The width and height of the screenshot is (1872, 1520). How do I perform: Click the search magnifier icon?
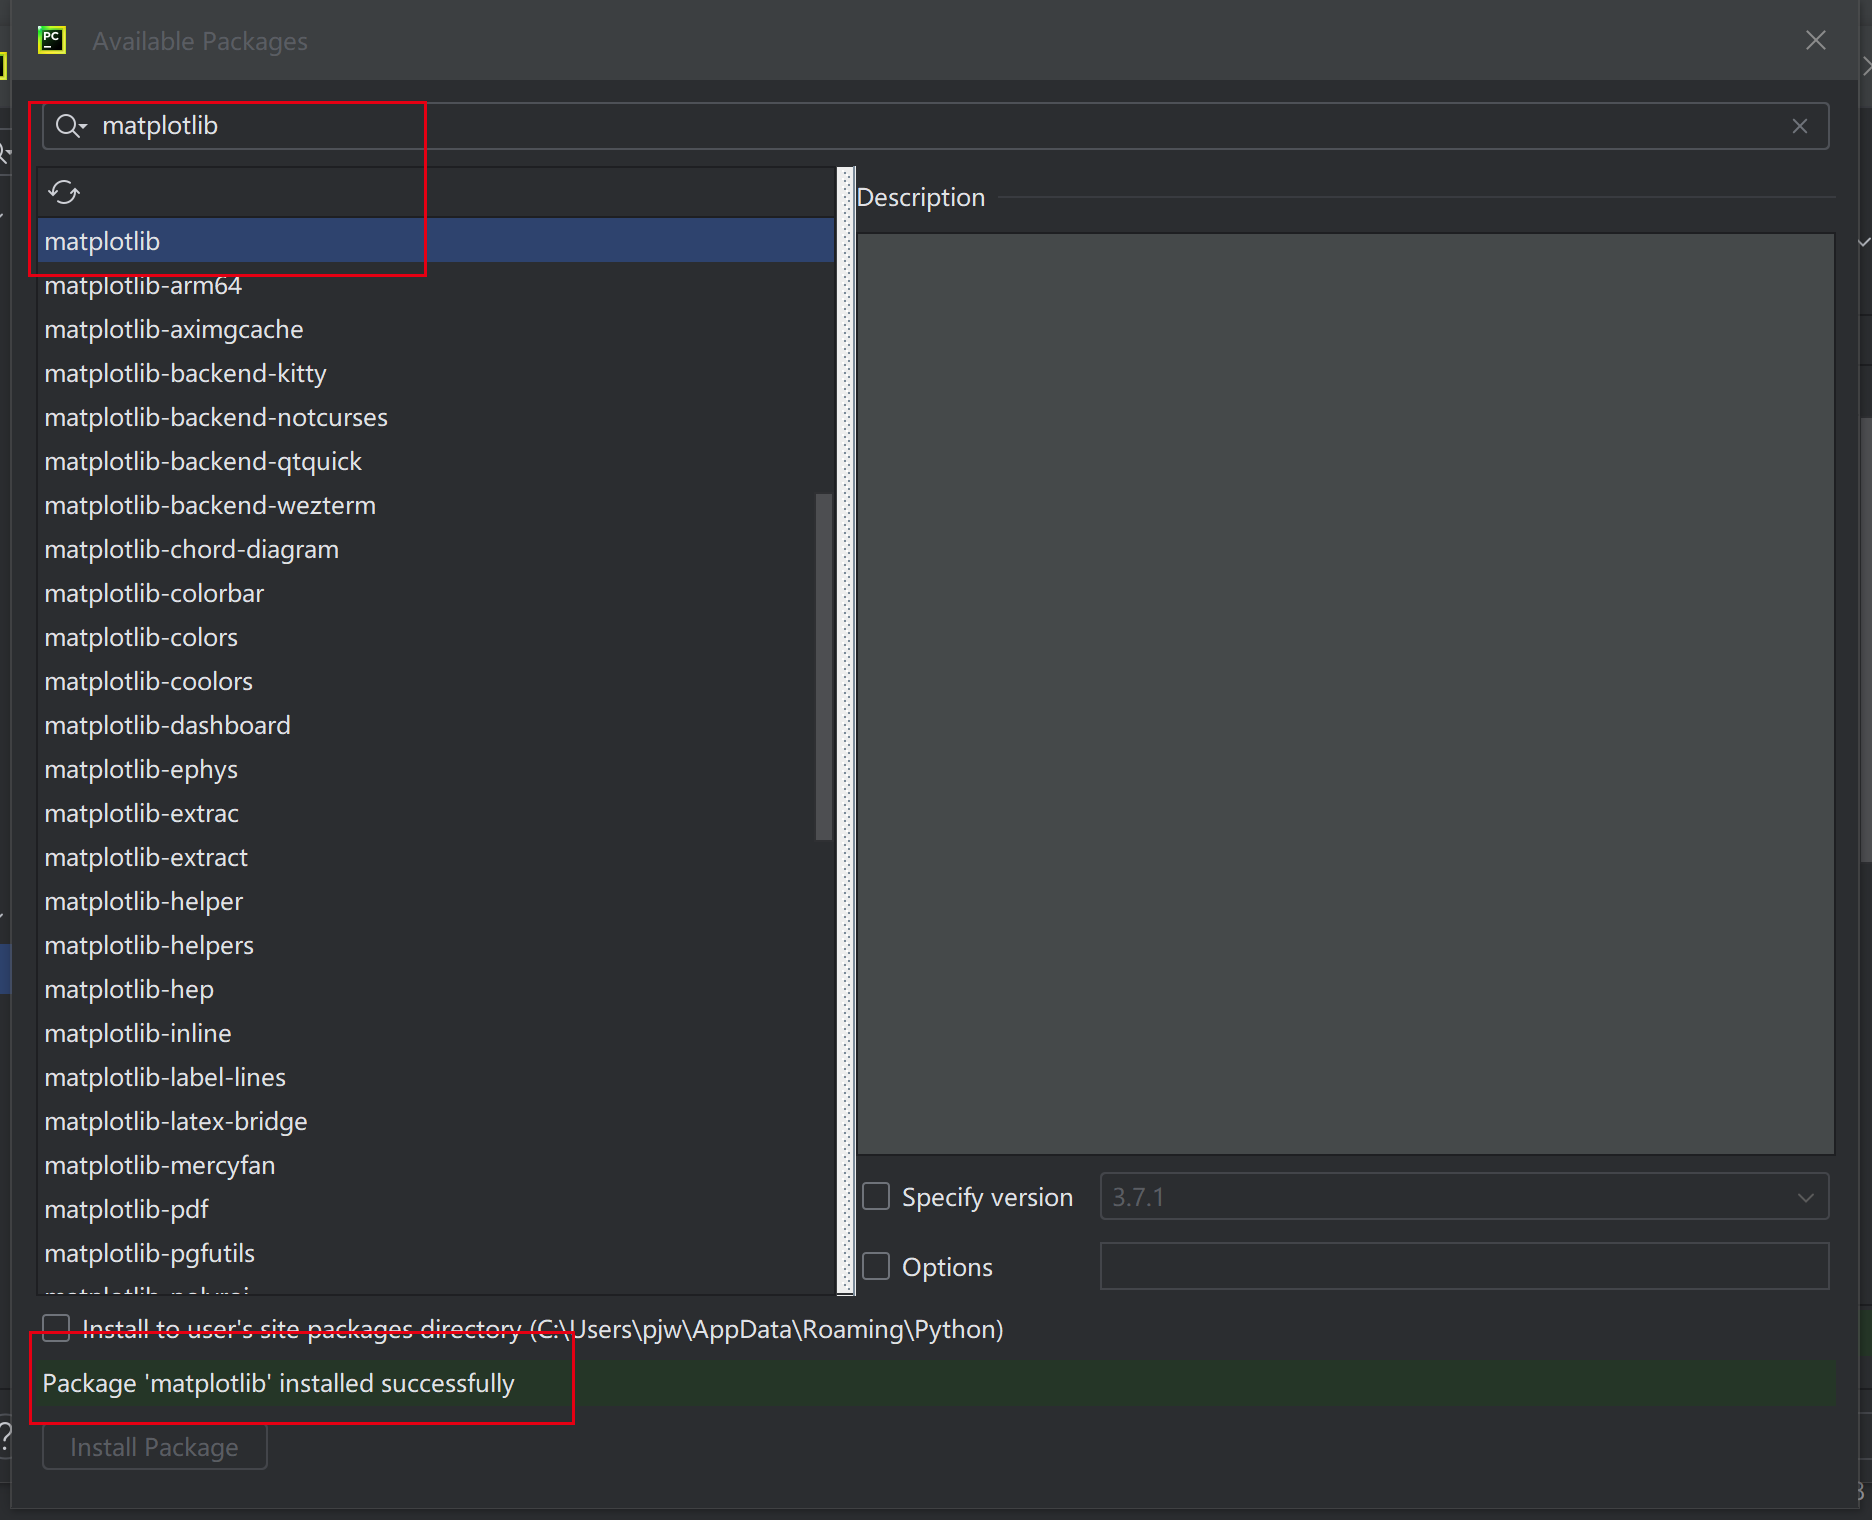tap(71, 126)
